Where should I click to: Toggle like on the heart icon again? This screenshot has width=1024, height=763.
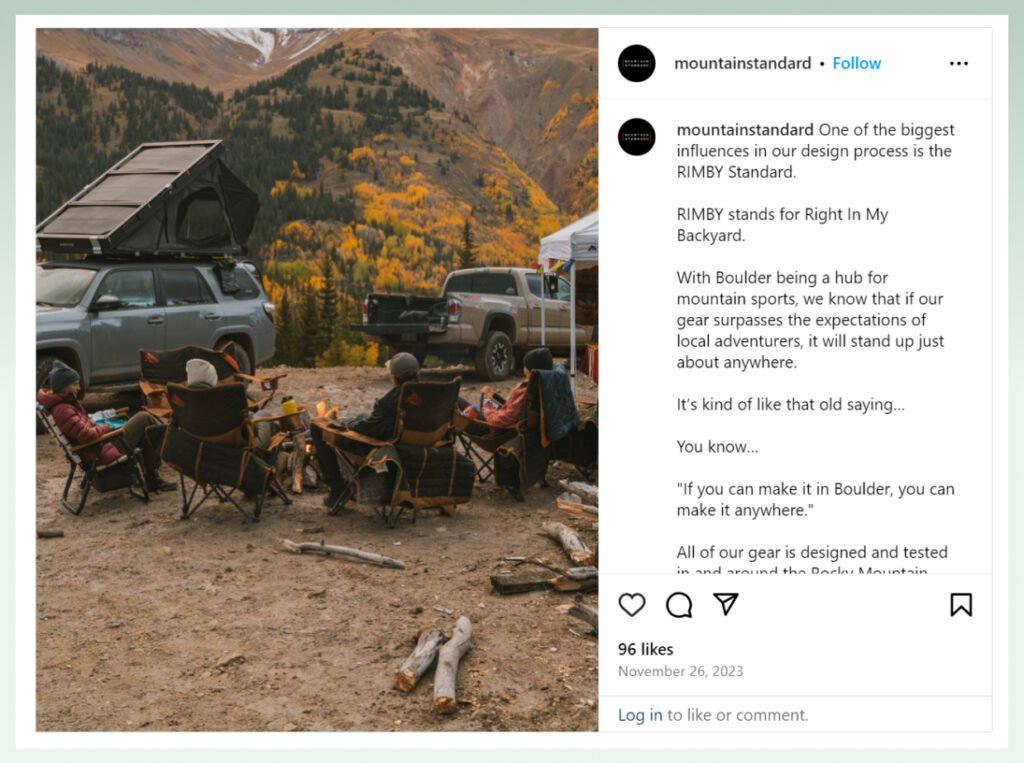point(632,605)
